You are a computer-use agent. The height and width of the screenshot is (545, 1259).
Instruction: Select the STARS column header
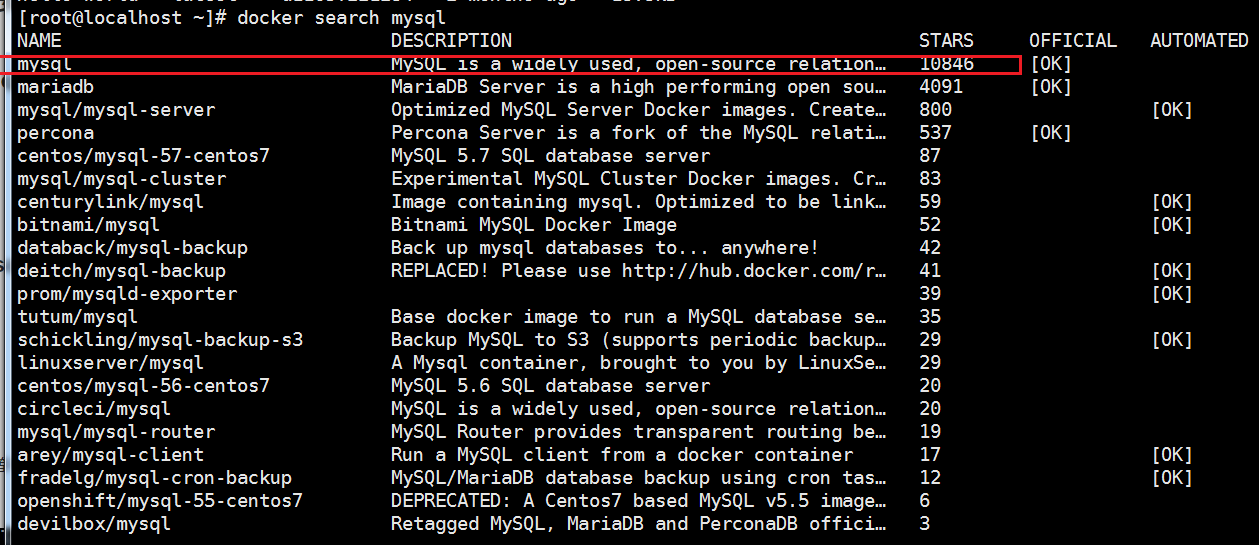(946, 41)
